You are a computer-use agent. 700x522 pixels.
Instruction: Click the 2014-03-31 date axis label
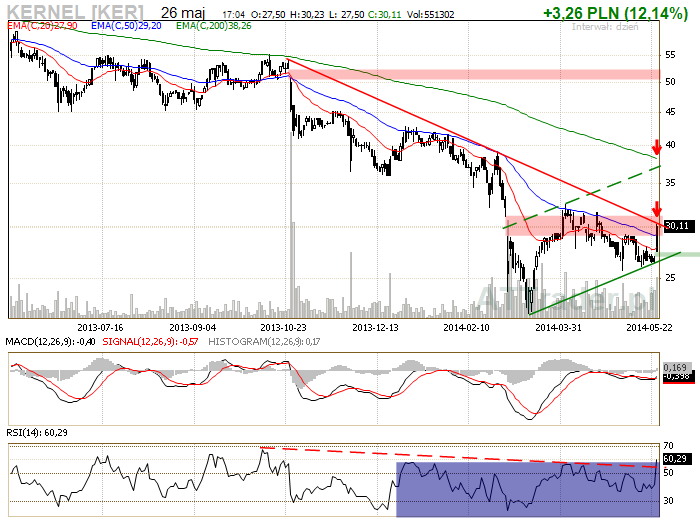click(558, 328)
